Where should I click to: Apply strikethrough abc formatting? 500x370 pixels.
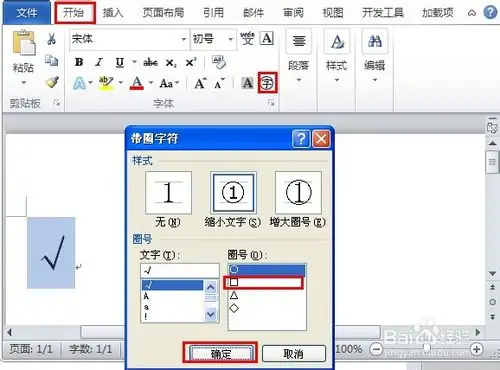(150, 62)
